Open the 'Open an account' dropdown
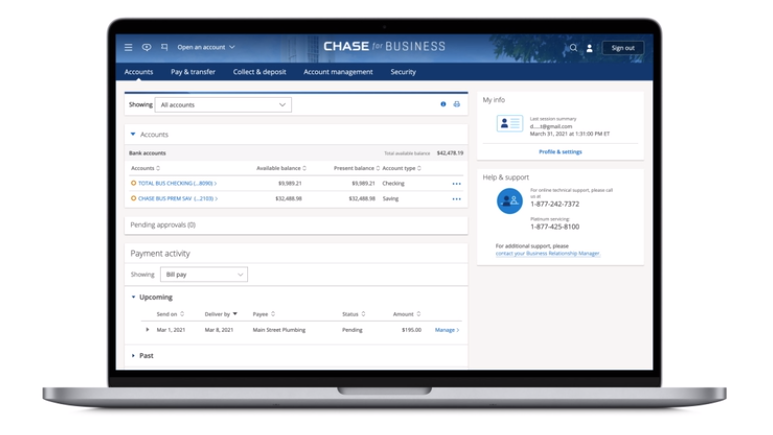The height and width of the screenshot is (435, 773). tap(206, 47)
